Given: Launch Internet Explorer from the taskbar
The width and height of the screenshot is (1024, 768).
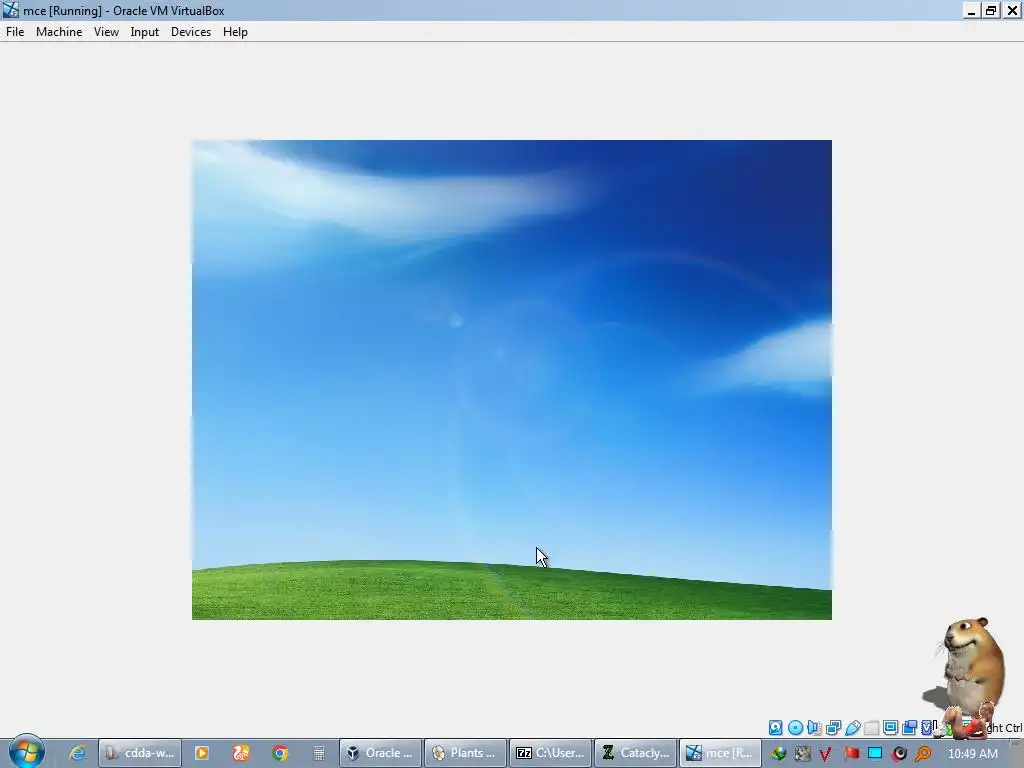Looking at the screenshot, I should click(77, 753).
